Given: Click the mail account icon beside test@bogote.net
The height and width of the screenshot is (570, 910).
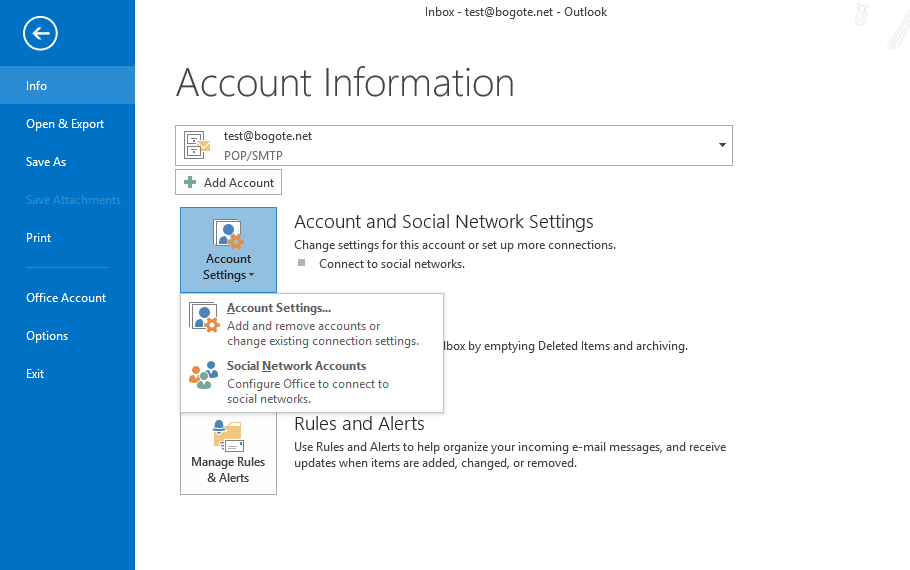Looking at the screenshot, I should 197,146.
